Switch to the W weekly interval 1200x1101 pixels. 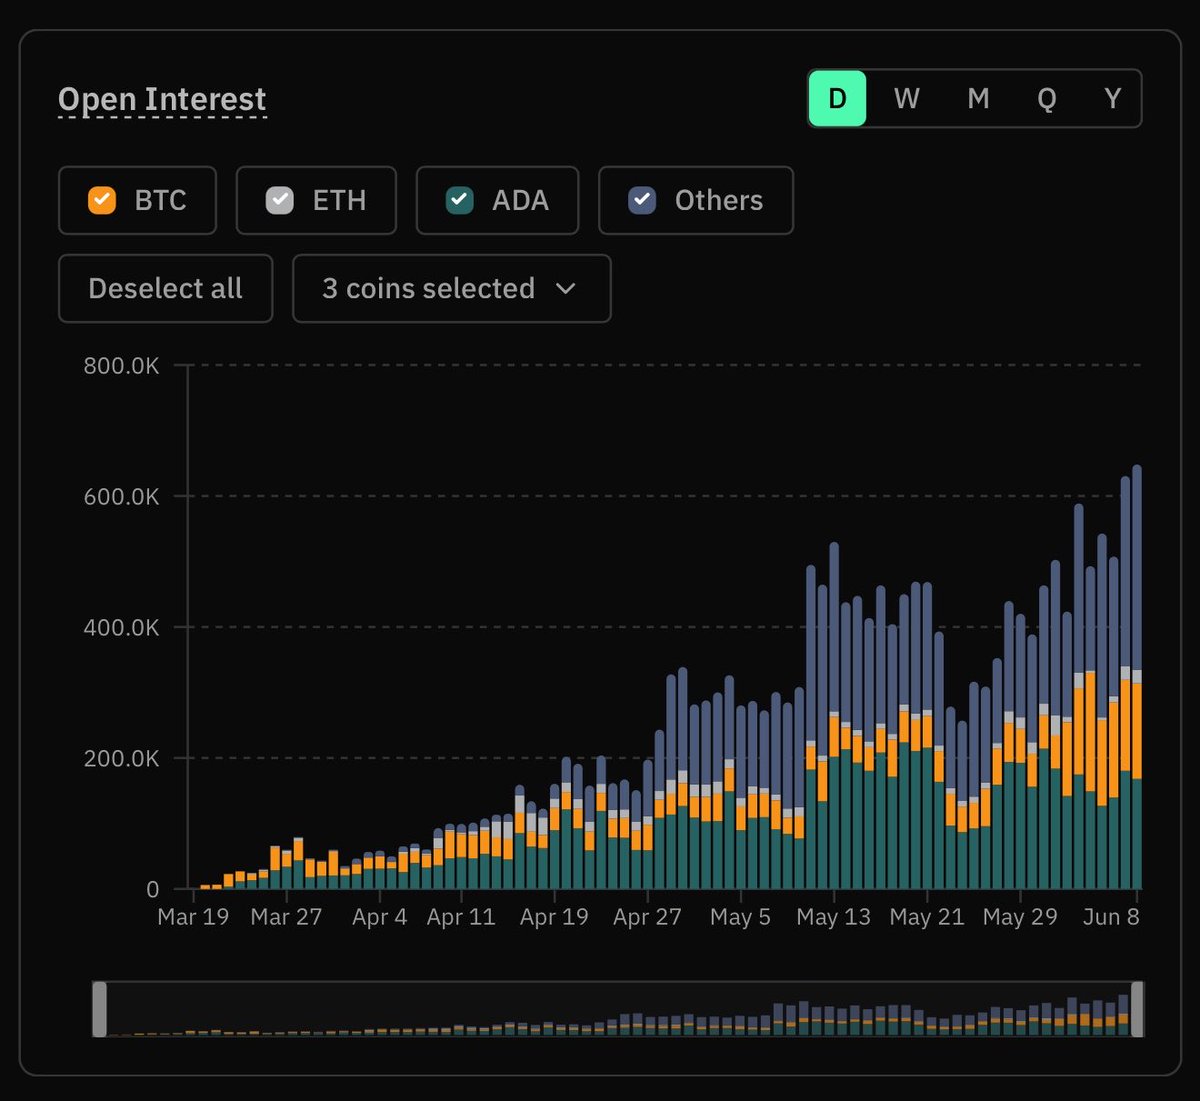(x=907, y=98)
